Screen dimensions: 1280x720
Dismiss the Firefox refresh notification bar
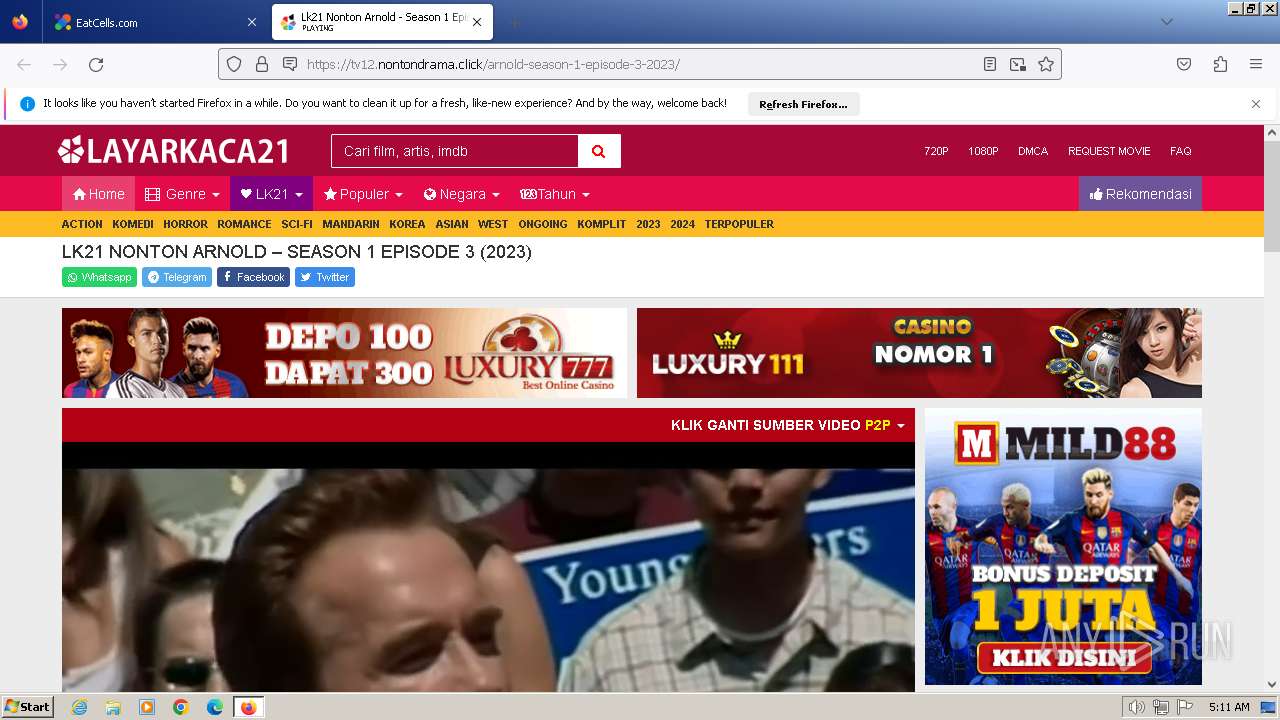(x=1256, y=104)
